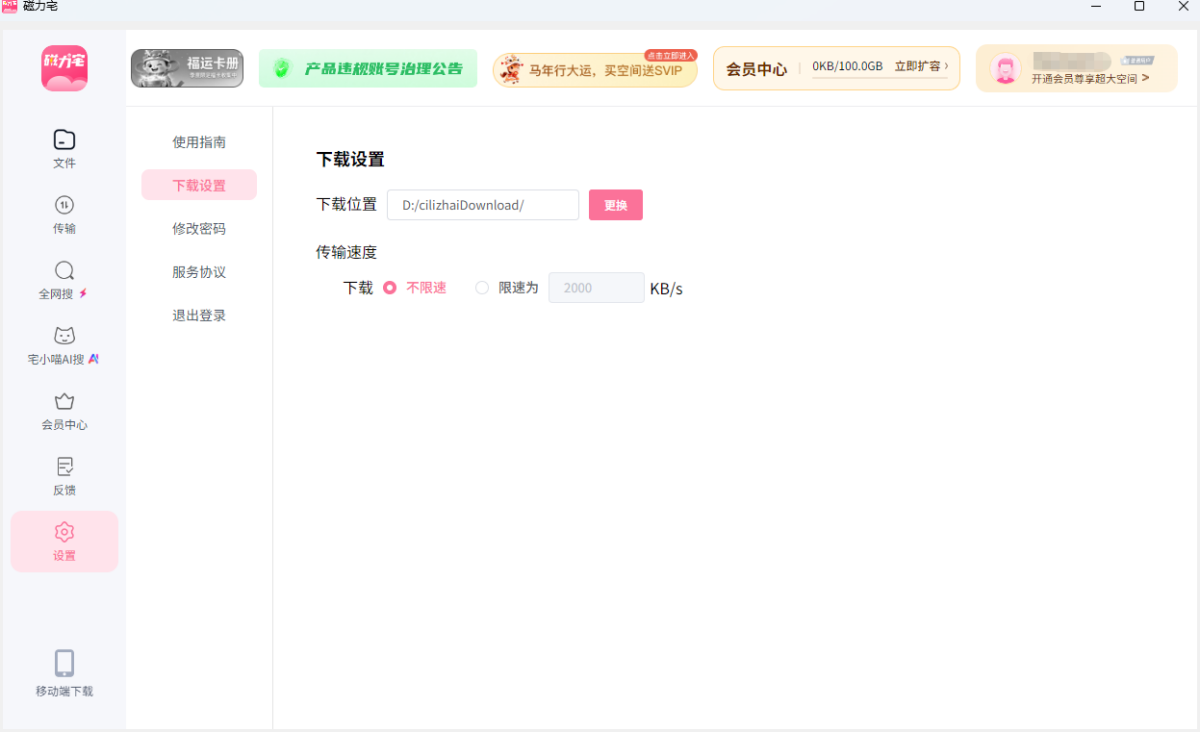Open the 服务协议 tab
1200x732 pixels.
click(199, 272)
